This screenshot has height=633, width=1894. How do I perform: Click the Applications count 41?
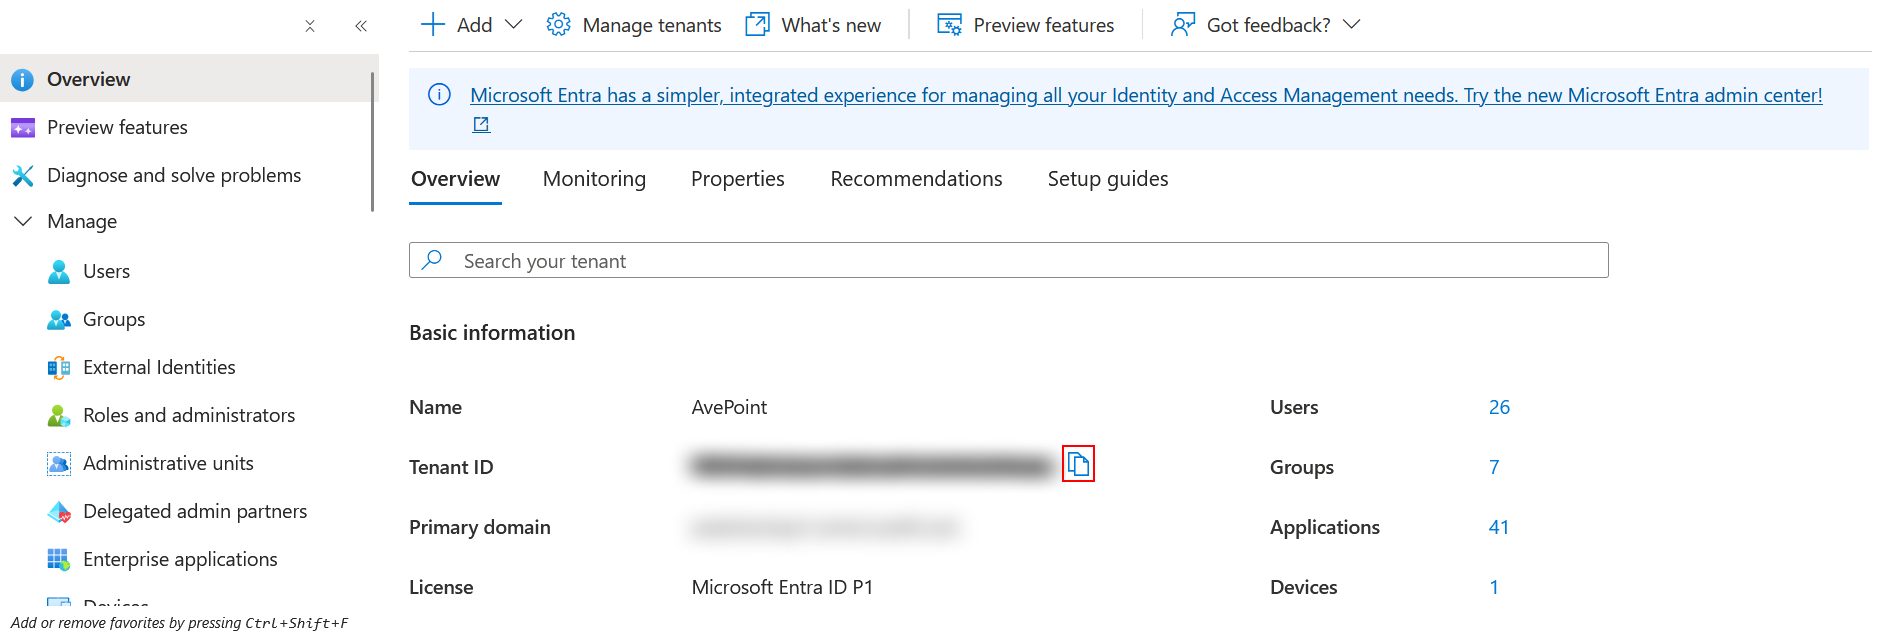1498,527
